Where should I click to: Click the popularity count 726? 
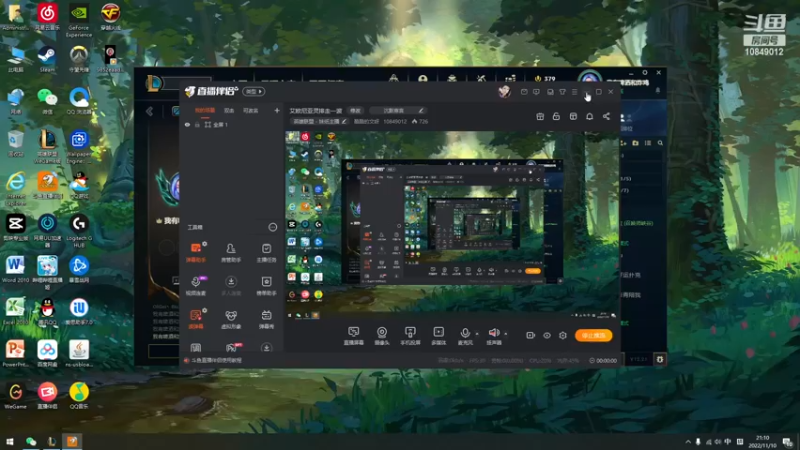(420, 121)
